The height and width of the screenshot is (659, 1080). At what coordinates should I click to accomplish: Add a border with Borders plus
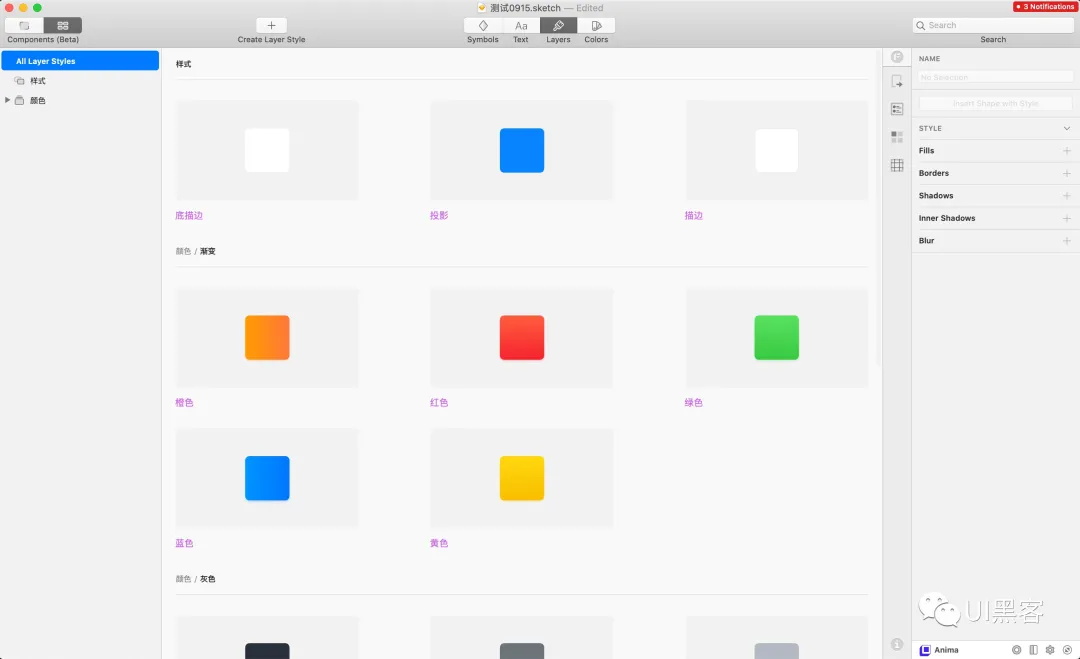1067,174
